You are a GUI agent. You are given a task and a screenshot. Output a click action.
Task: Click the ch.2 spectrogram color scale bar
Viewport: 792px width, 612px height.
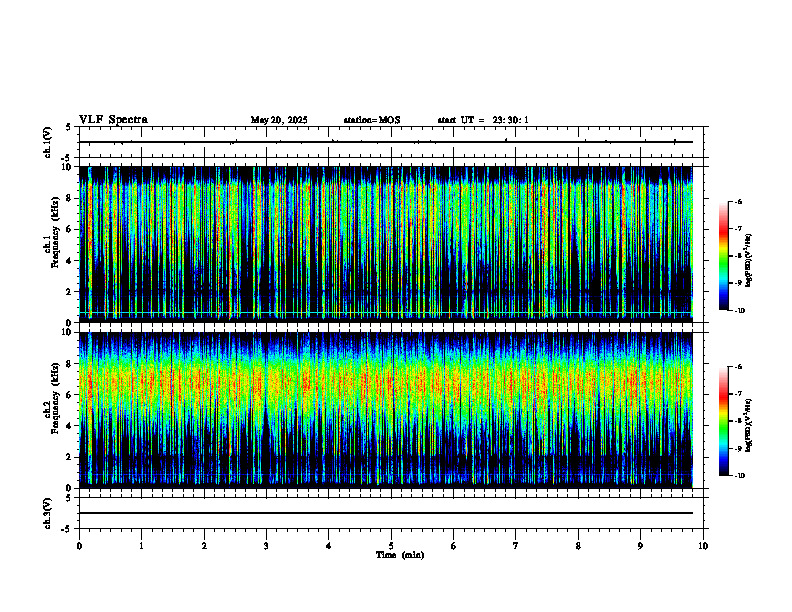(x=723, y=421)
